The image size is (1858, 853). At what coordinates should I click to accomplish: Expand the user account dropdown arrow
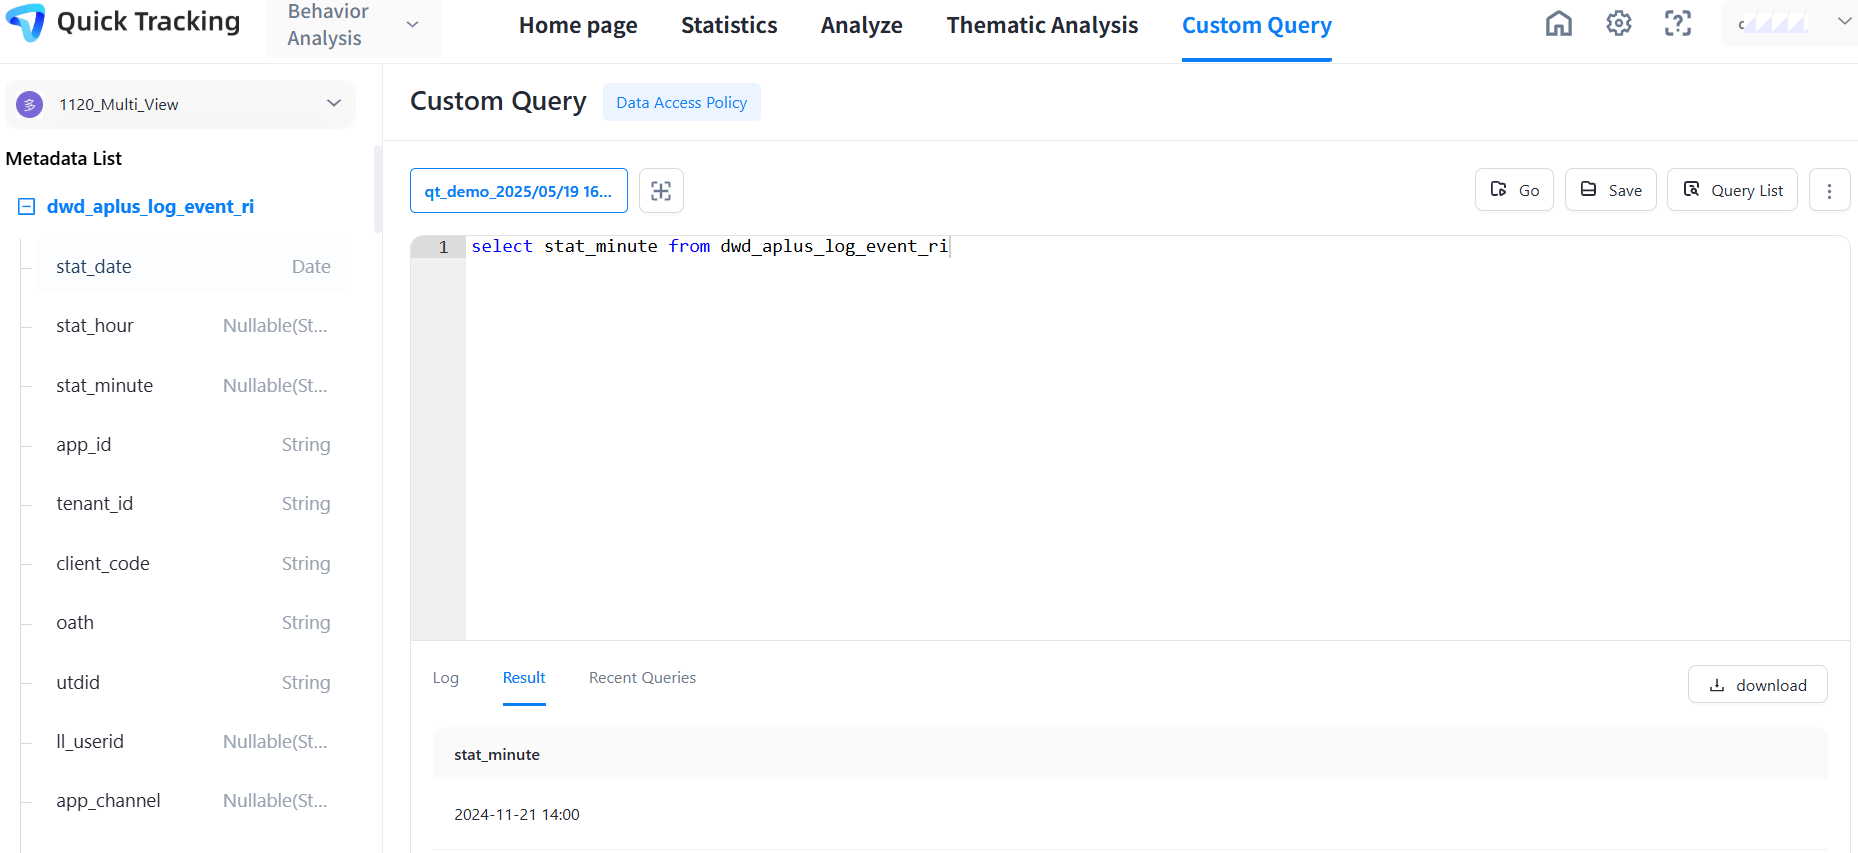[1844, 21]
